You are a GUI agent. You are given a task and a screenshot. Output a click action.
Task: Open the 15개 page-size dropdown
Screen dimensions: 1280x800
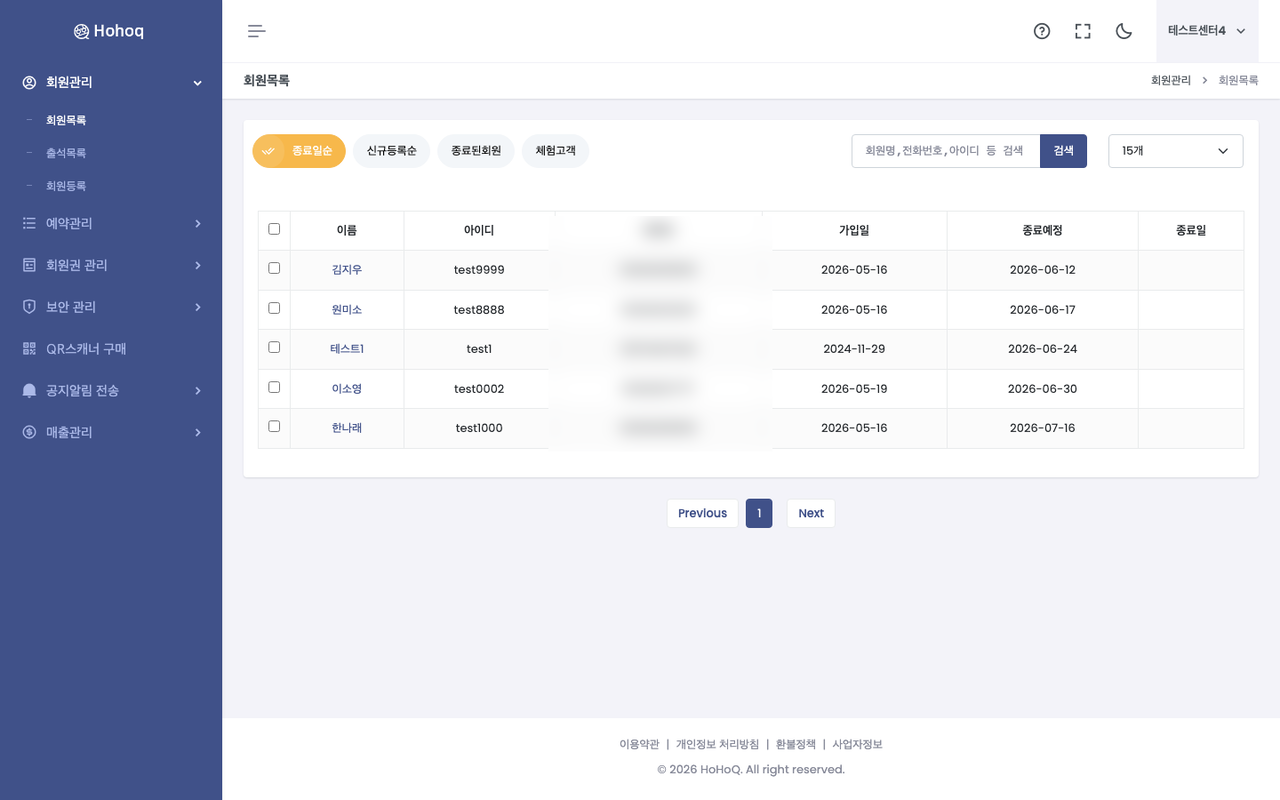coord(1176,151)
